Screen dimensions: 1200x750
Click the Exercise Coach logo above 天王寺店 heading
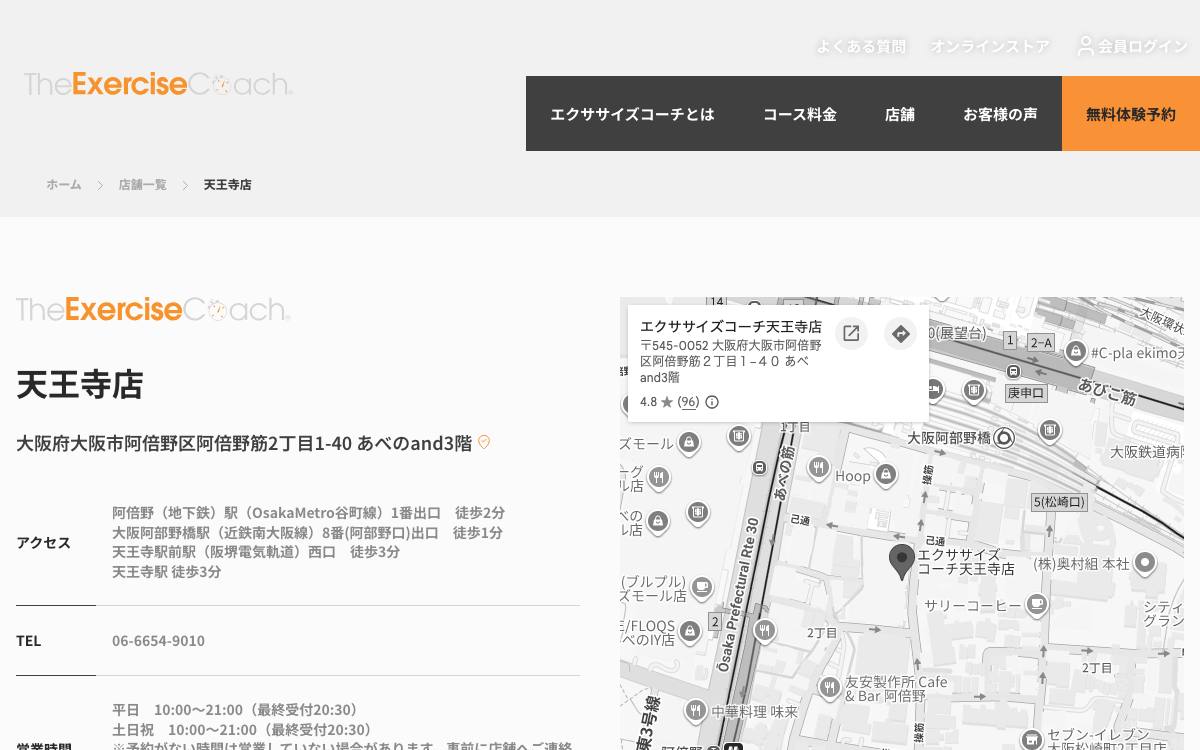(153, 309)
